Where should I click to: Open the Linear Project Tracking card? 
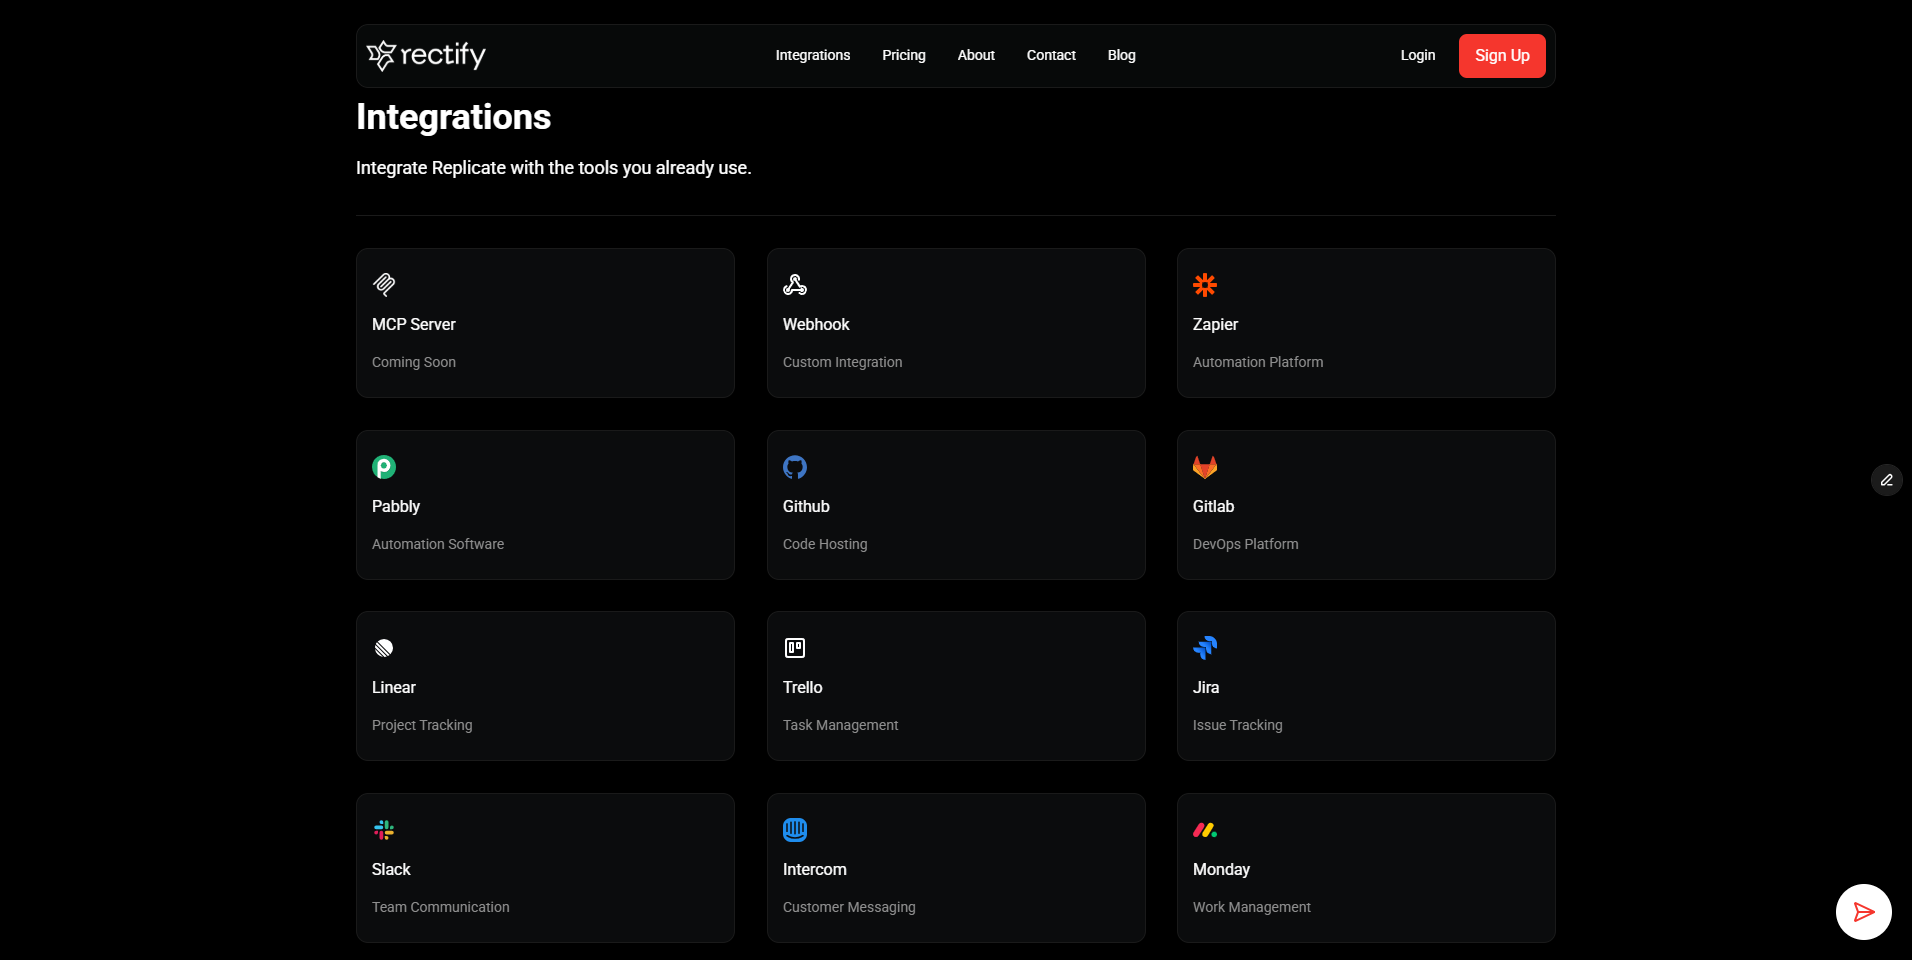tap(545, 686)
